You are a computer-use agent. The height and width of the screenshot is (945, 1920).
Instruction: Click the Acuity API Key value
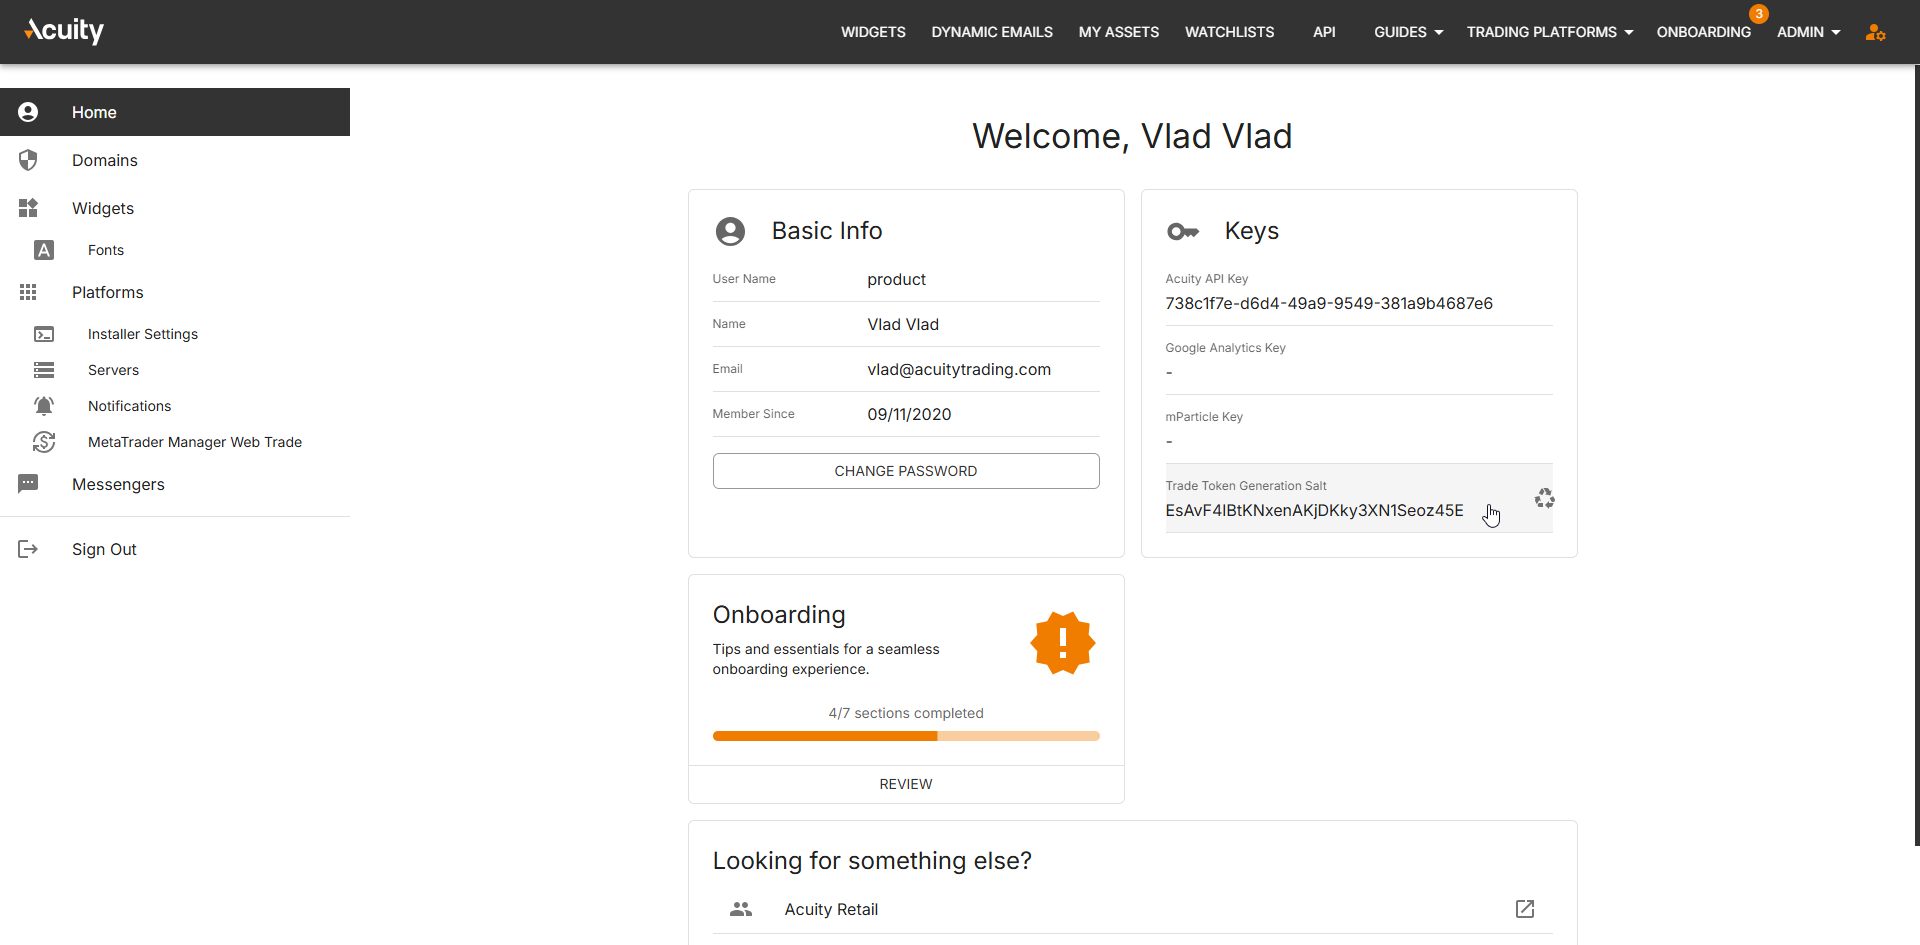(1329, 303)
